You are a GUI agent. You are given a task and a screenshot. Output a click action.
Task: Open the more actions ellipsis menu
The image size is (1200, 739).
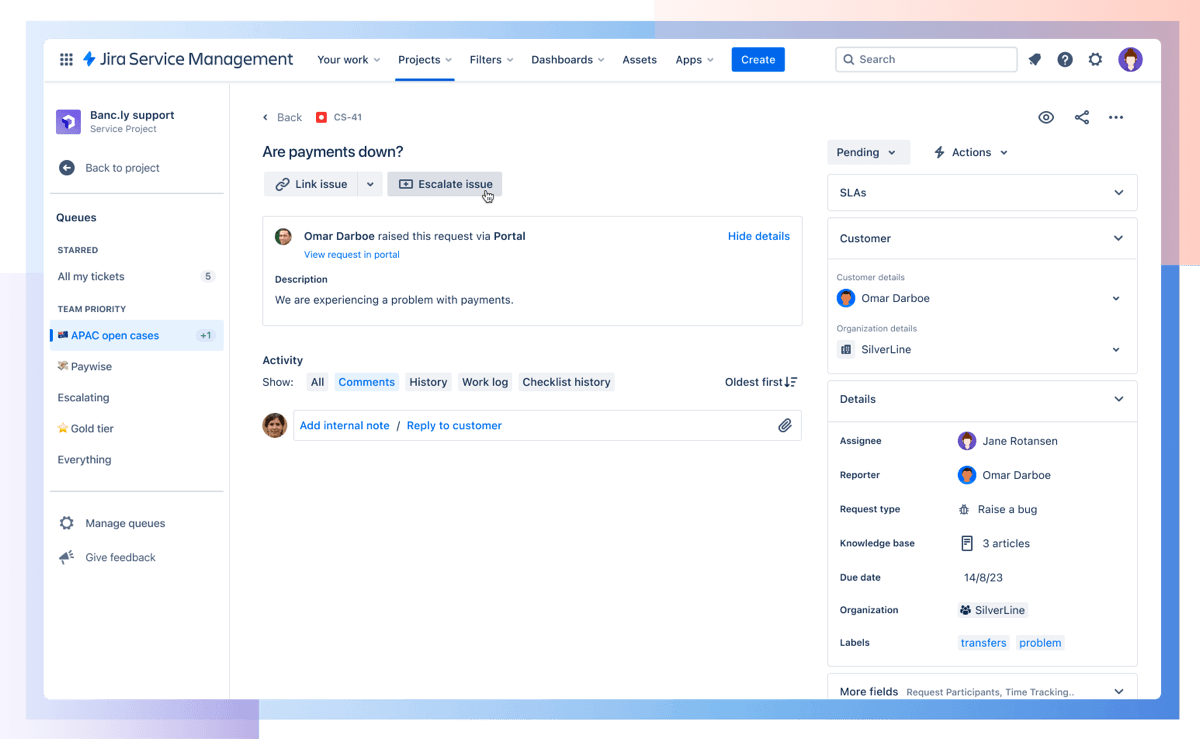pyautogui.click(x=1116, y=117)
